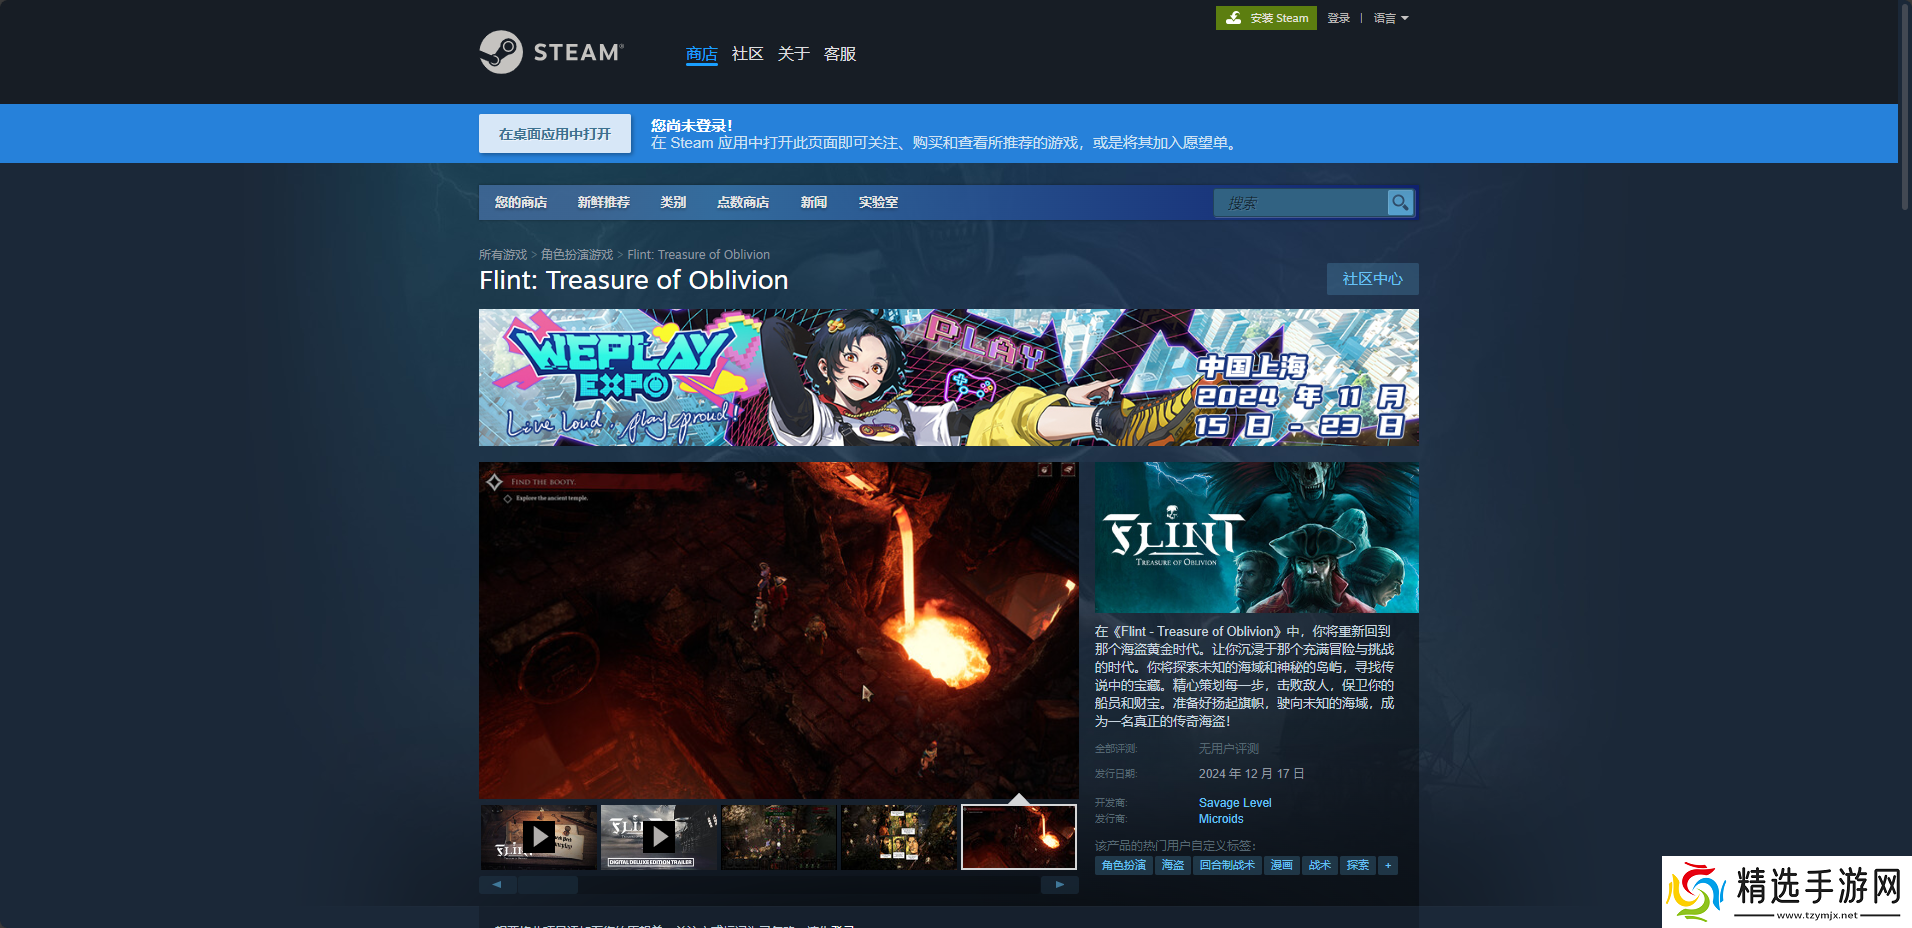Play the Digital Deluxe Edition trailer thumbnail

[658, 837]
